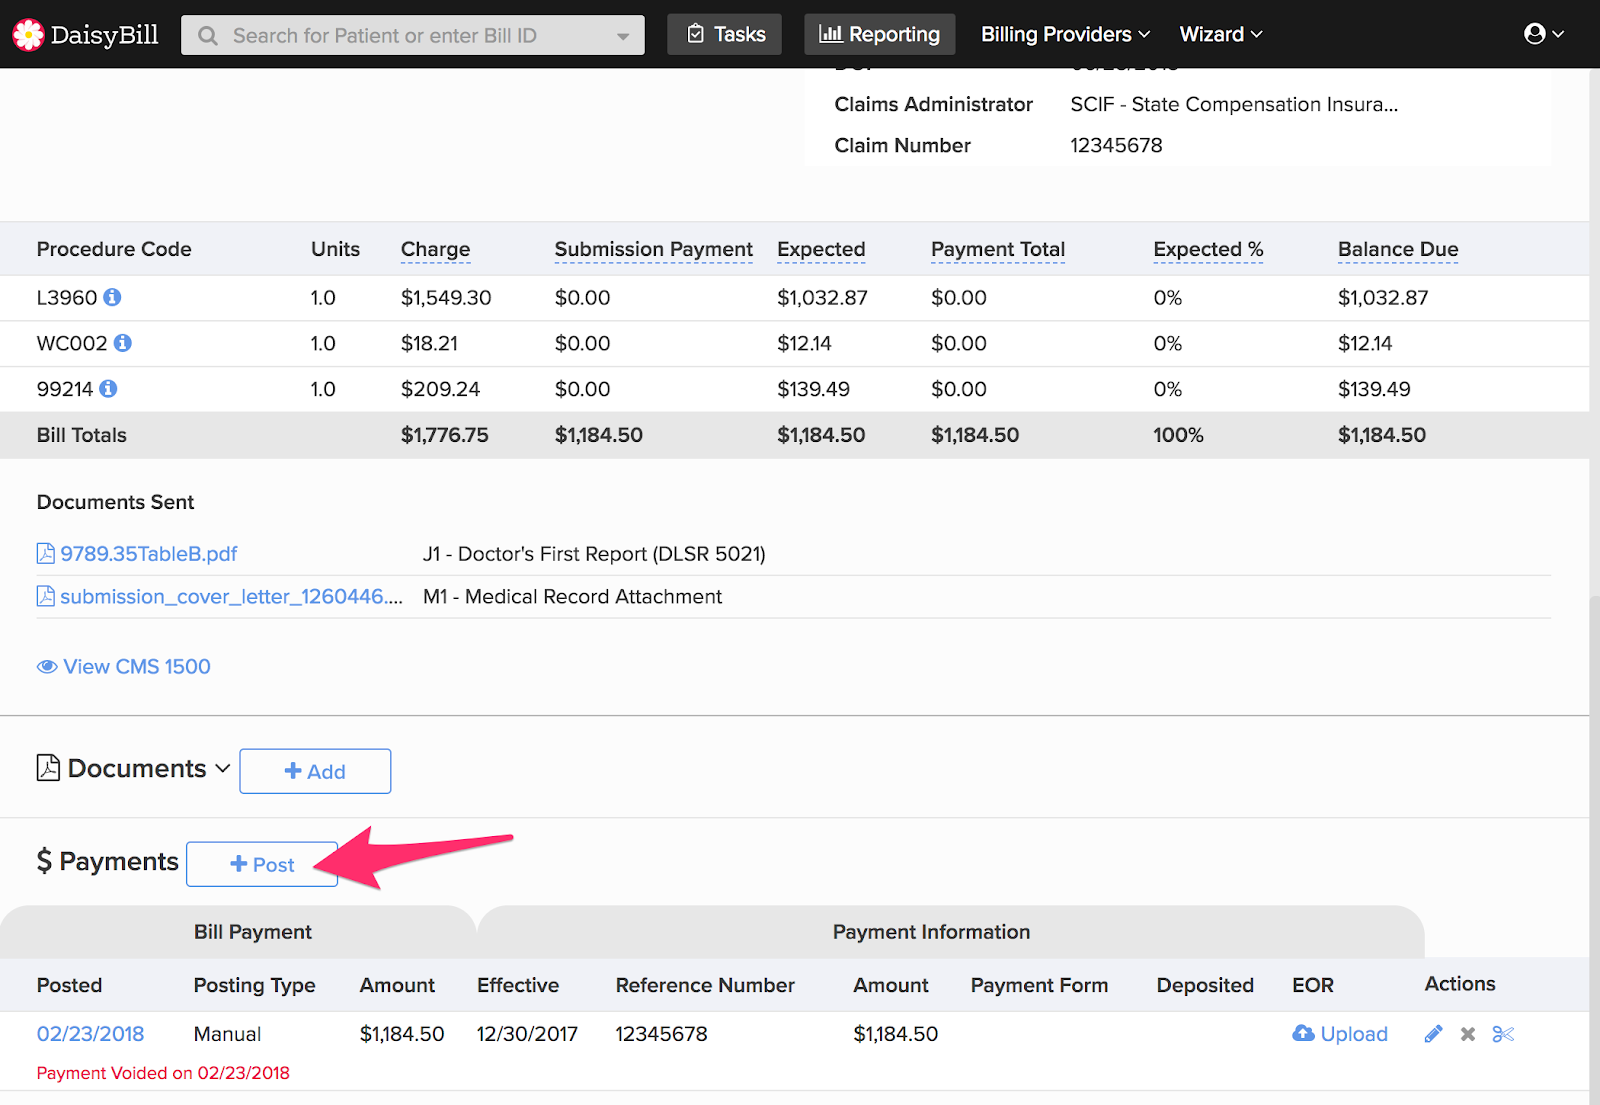Go to Reporting
1600x1105 pixels.
click(879, 34)
